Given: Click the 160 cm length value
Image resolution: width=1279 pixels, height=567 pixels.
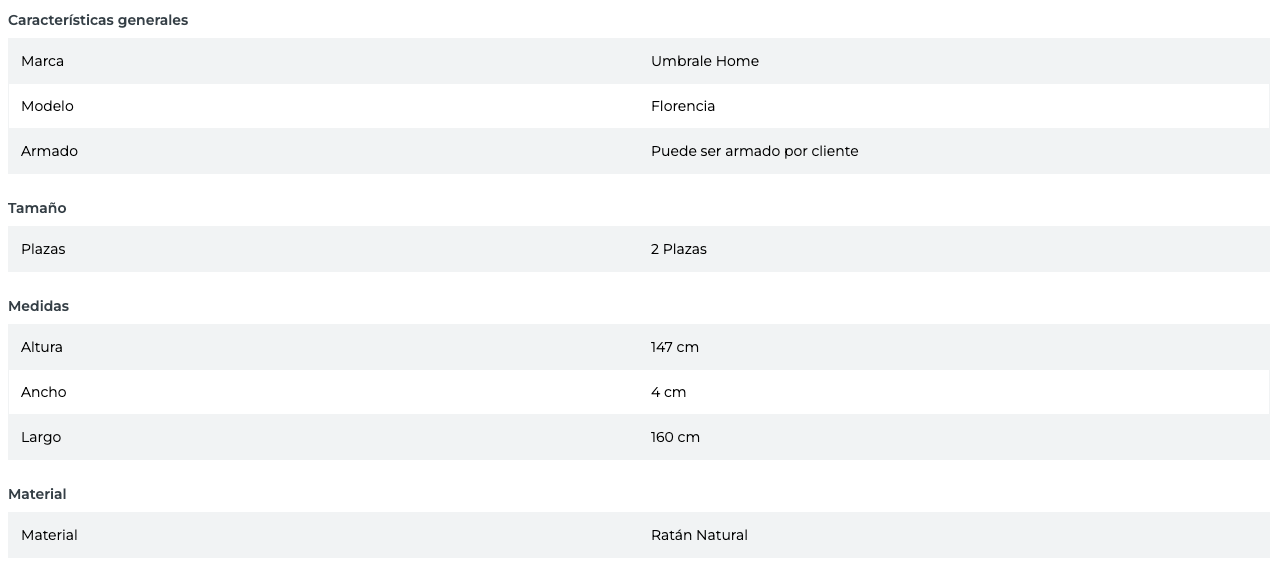Looking at the screenshot, I should tap(675, 437).
